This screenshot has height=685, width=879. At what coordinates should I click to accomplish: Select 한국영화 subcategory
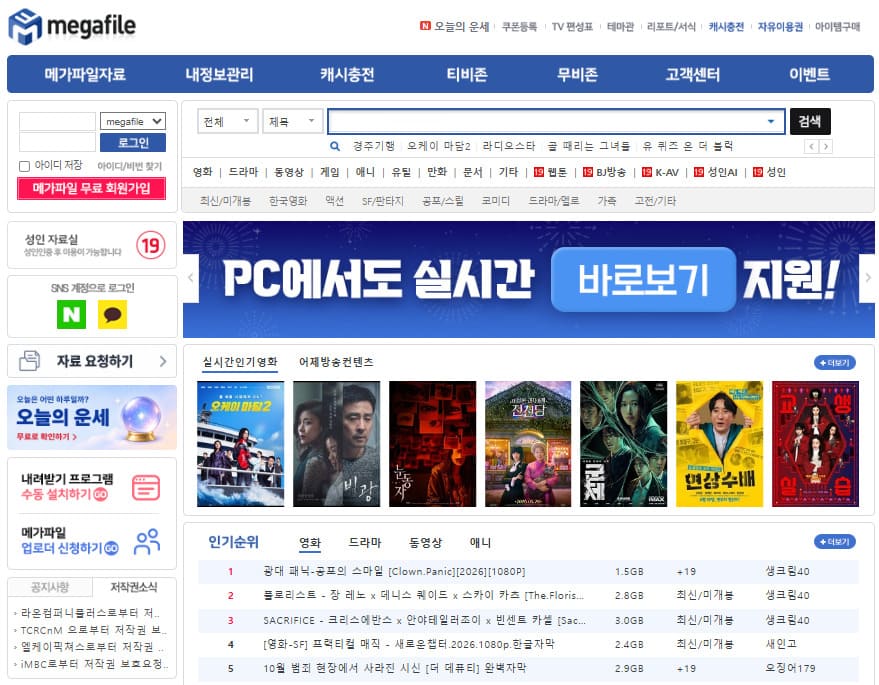[288, 201]
